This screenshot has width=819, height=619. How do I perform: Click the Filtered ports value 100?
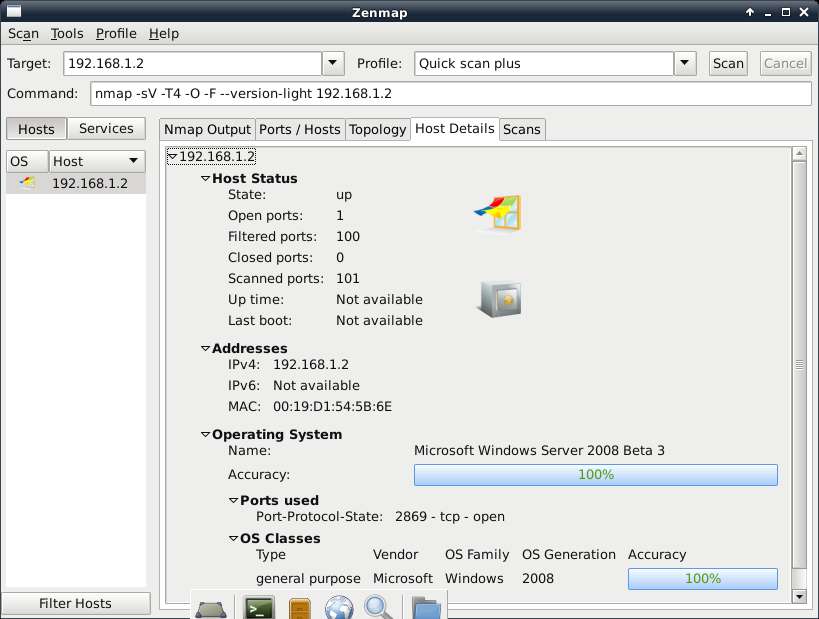(348, 236)
